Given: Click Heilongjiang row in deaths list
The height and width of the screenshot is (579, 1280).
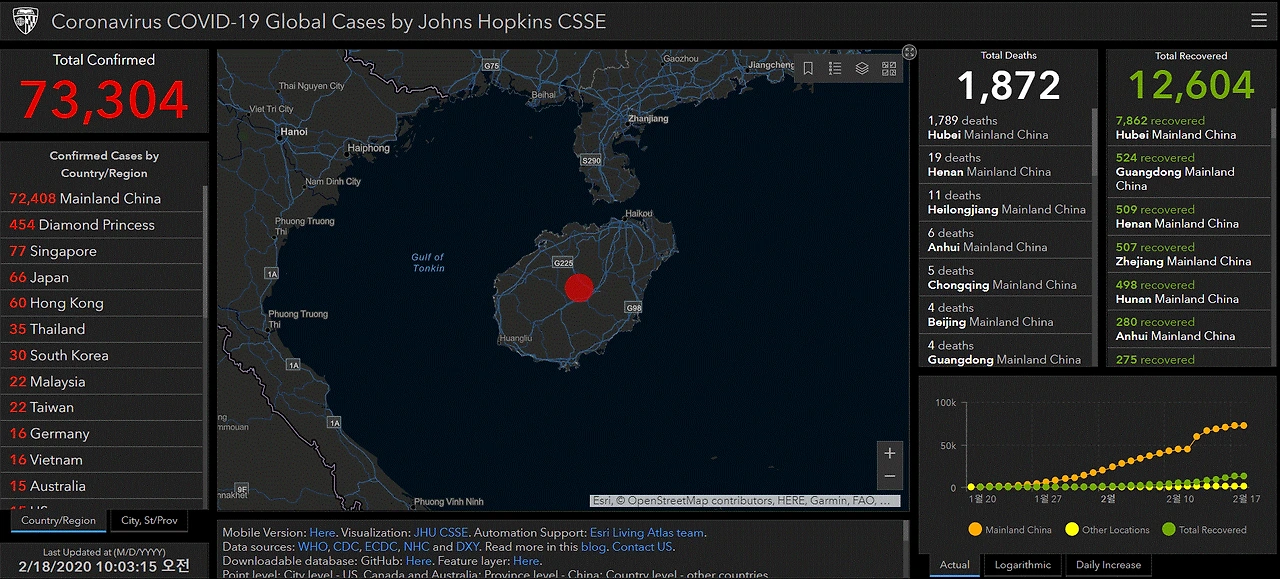Looking at the screenshot, I should (1007, 202).
